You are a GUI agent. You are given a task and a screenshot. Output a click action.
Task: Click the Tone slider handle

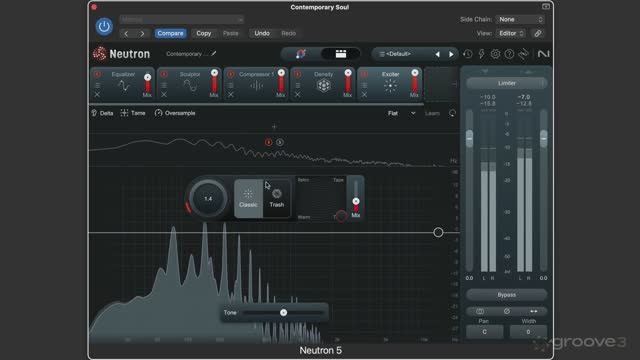[x=283, y=313]
